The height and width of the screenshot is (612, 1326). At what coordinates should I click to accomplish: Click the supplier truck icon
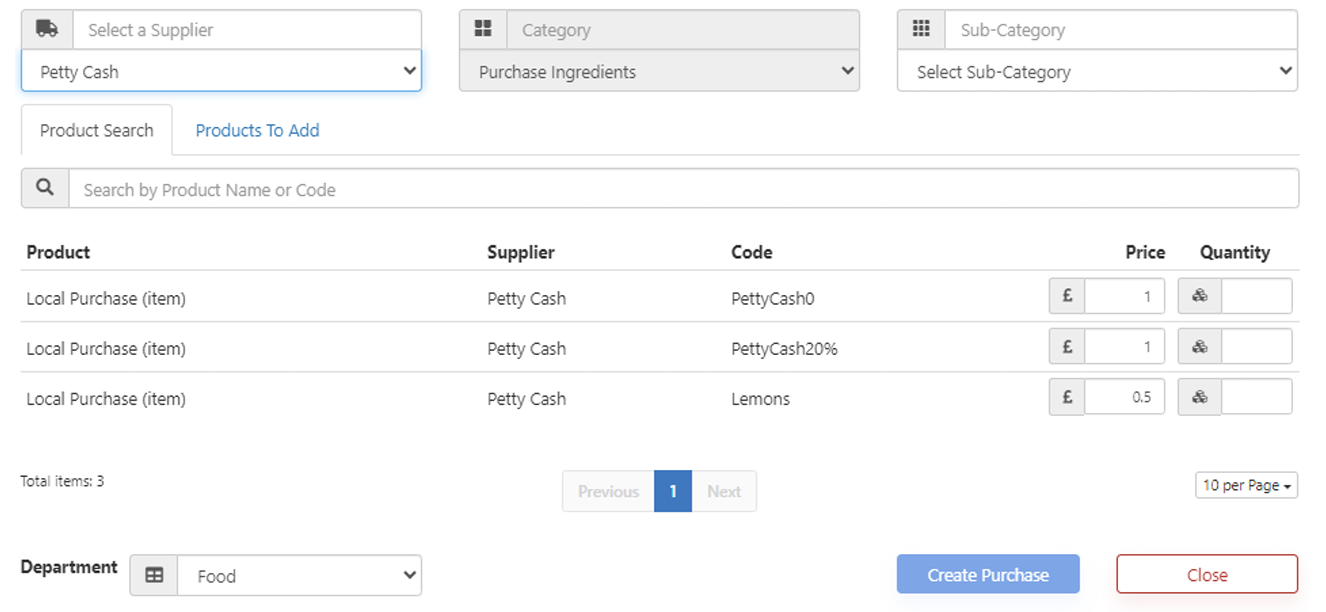(47, 29)
